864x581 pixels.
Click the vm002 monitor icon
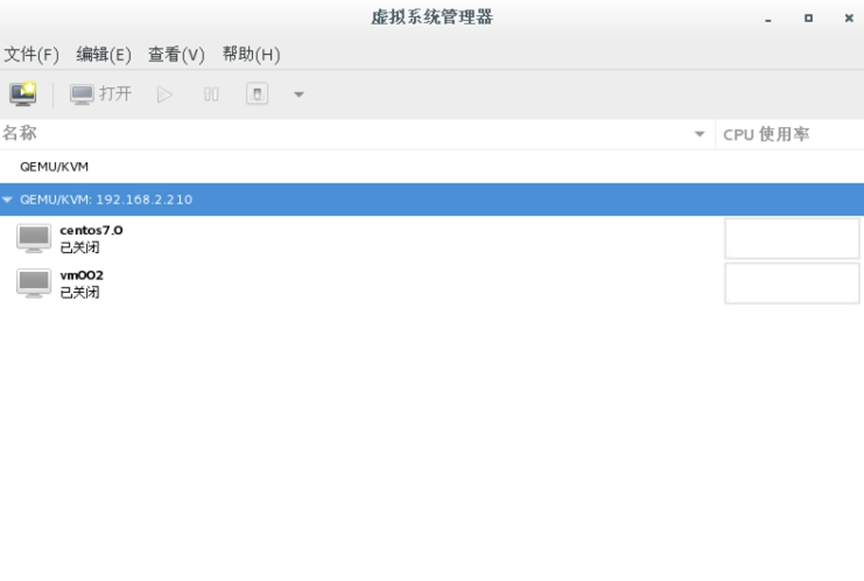(x=34, y=283)
